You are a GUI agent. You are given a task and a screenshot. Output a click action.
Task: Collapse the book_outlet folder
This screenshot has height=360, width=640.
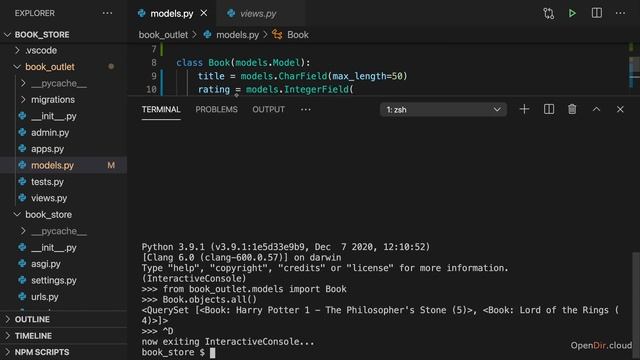tap(17, 67)
